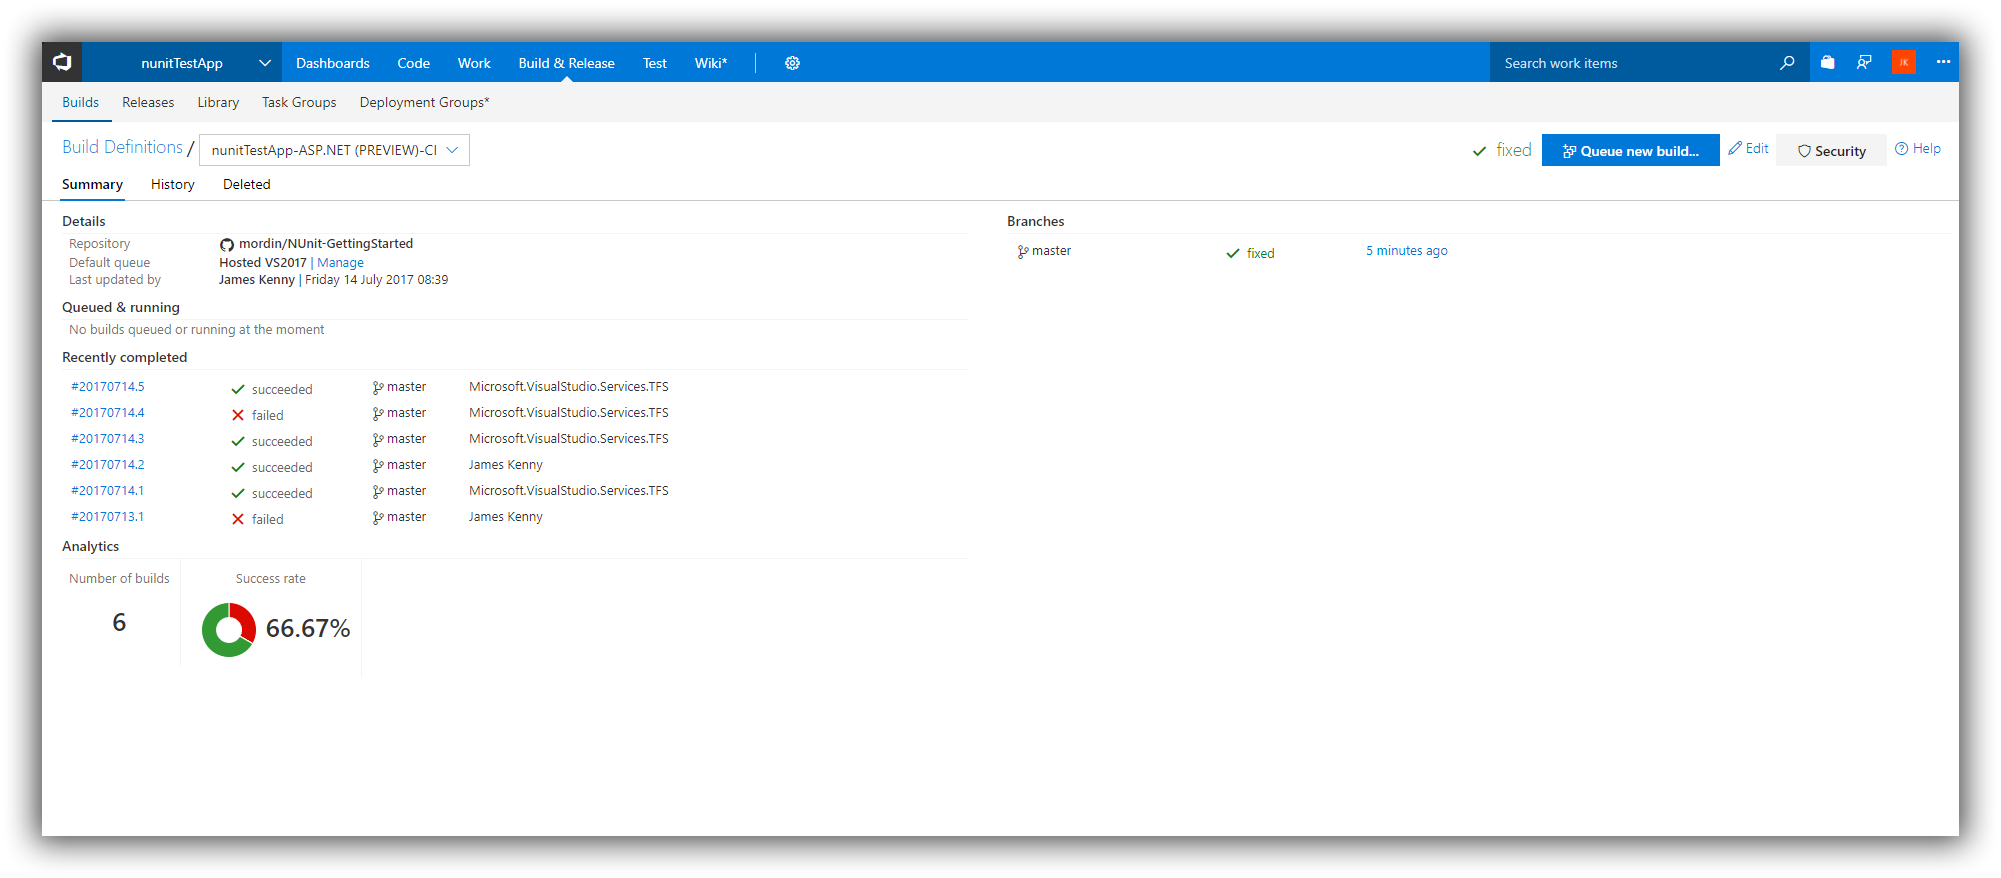The width and height of the screenshot is (2001, 878).
Task: Click James Kenny in #20170714.2 row
Action: click(506, 465)
